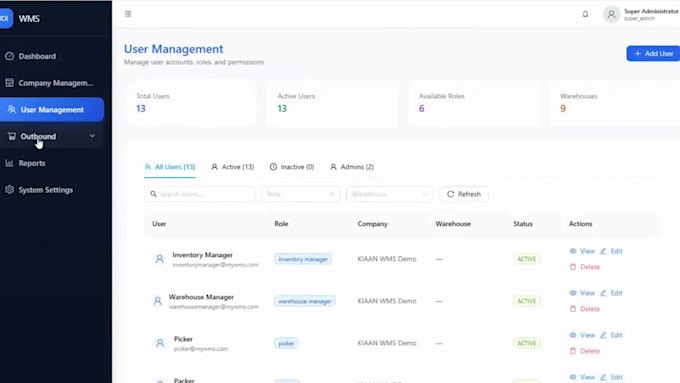
Task: View the Warehouse Manager user
Action: coord(582,293)
